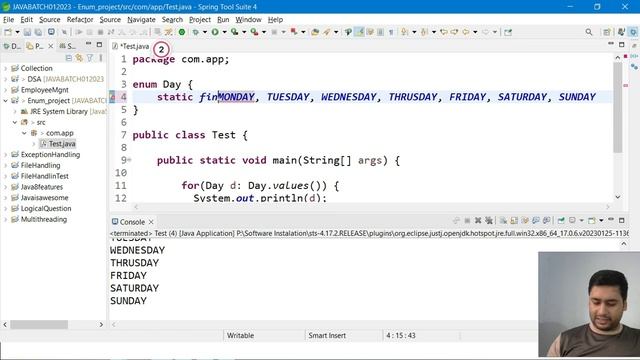
Task: Select the *Test.java editor tab
Action: 131,46
